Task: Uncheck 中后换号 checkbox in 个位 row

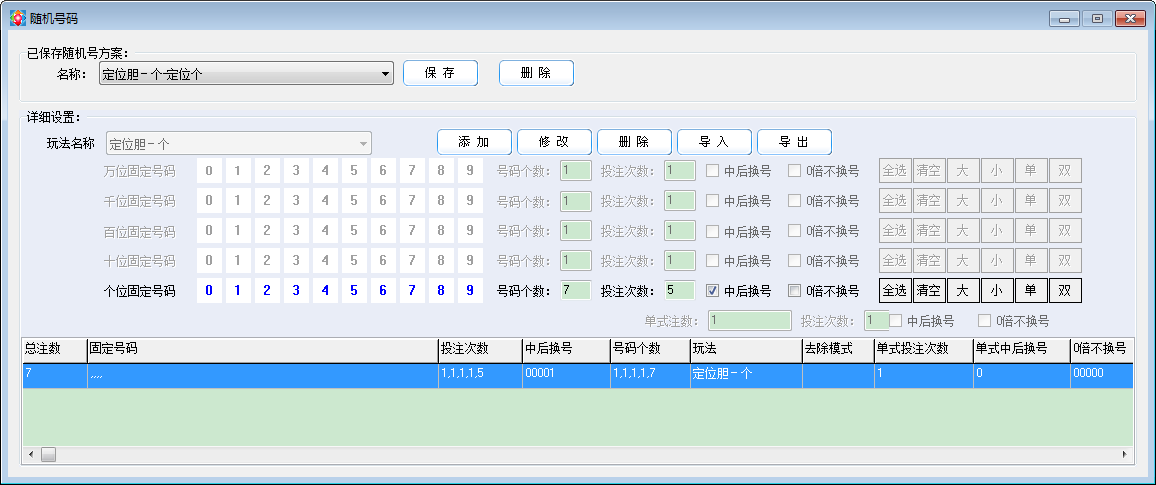Action: 713,291
